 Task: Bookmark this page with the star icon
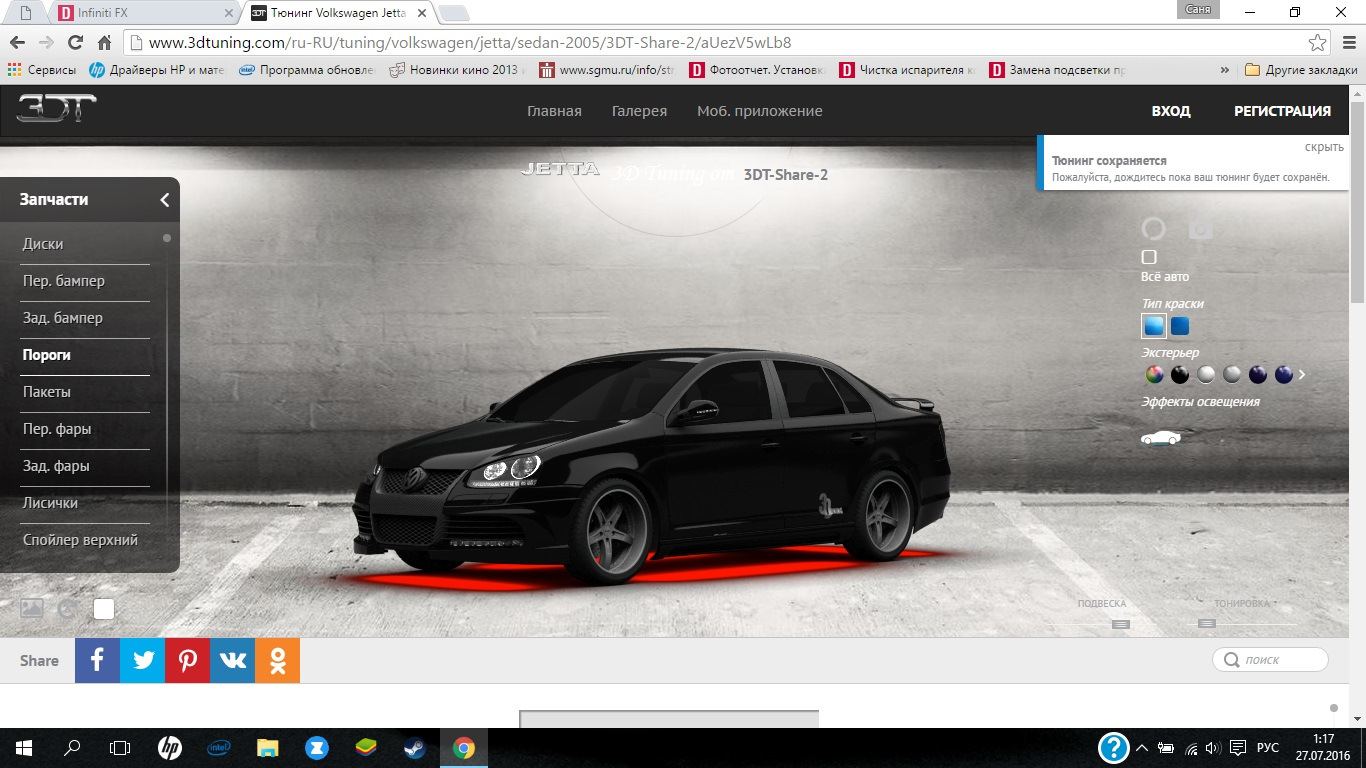pyautogui.click(x=1318, y=43)
